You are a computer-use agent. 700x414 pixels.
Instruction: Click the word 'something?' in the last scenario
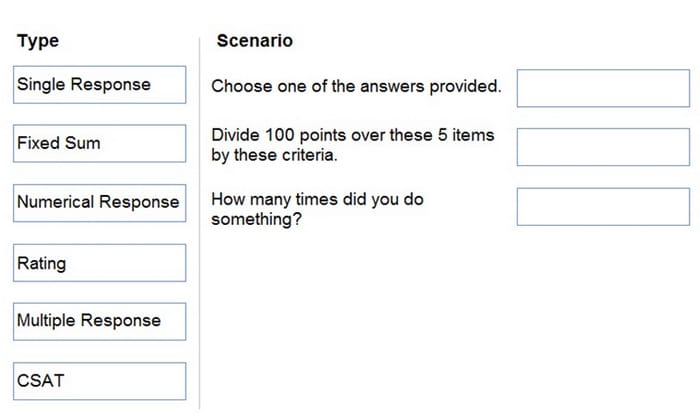(257, 219)
